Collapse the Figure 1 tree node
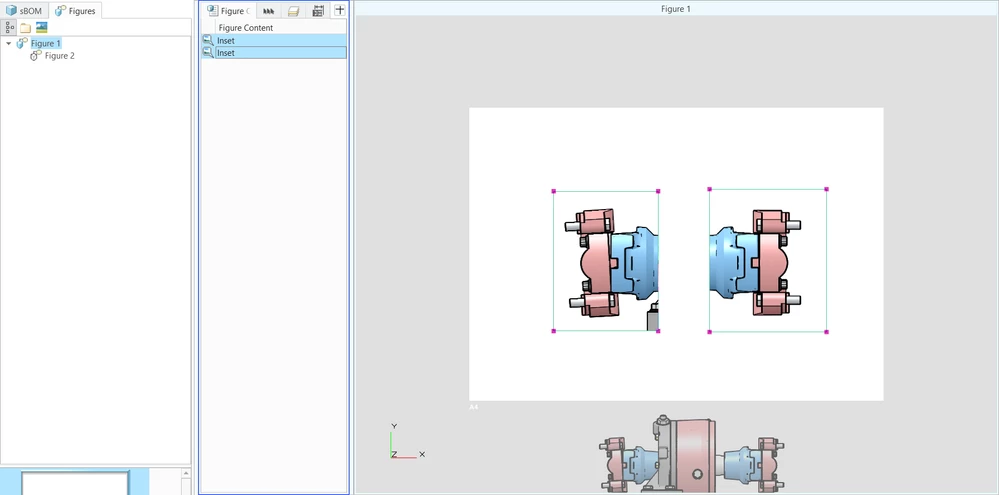 [8, 43]
